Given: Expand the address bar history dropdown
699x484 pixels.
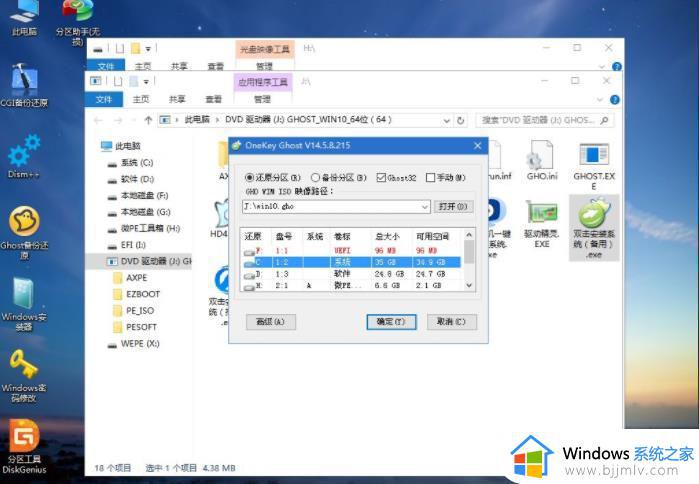Looking at the screenshot, I should tap(446, 120).
